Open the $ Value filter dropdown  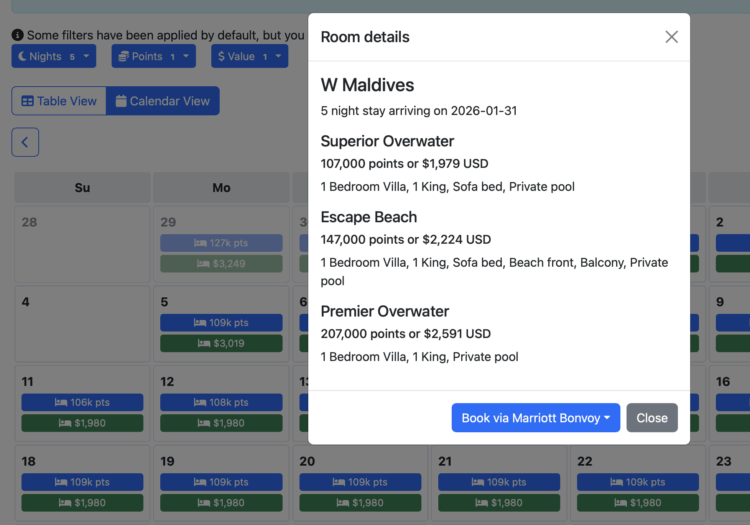pos(249,57)
